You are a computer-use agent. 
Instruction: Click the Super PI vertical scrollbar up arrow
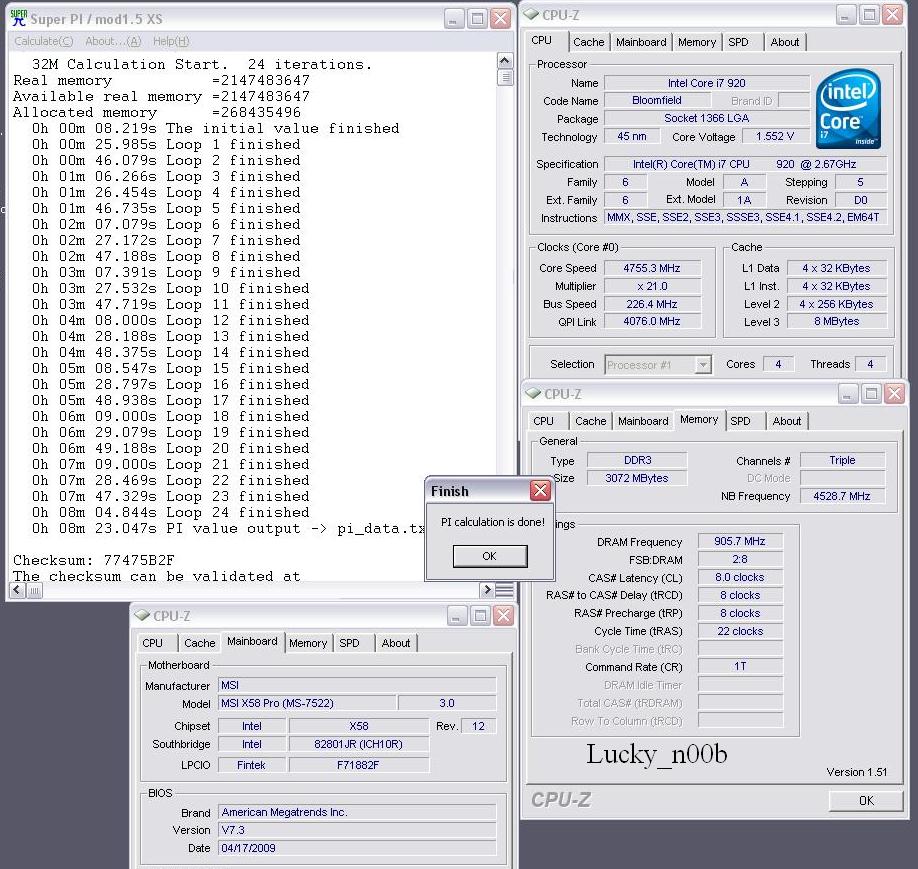pos(505,60)
